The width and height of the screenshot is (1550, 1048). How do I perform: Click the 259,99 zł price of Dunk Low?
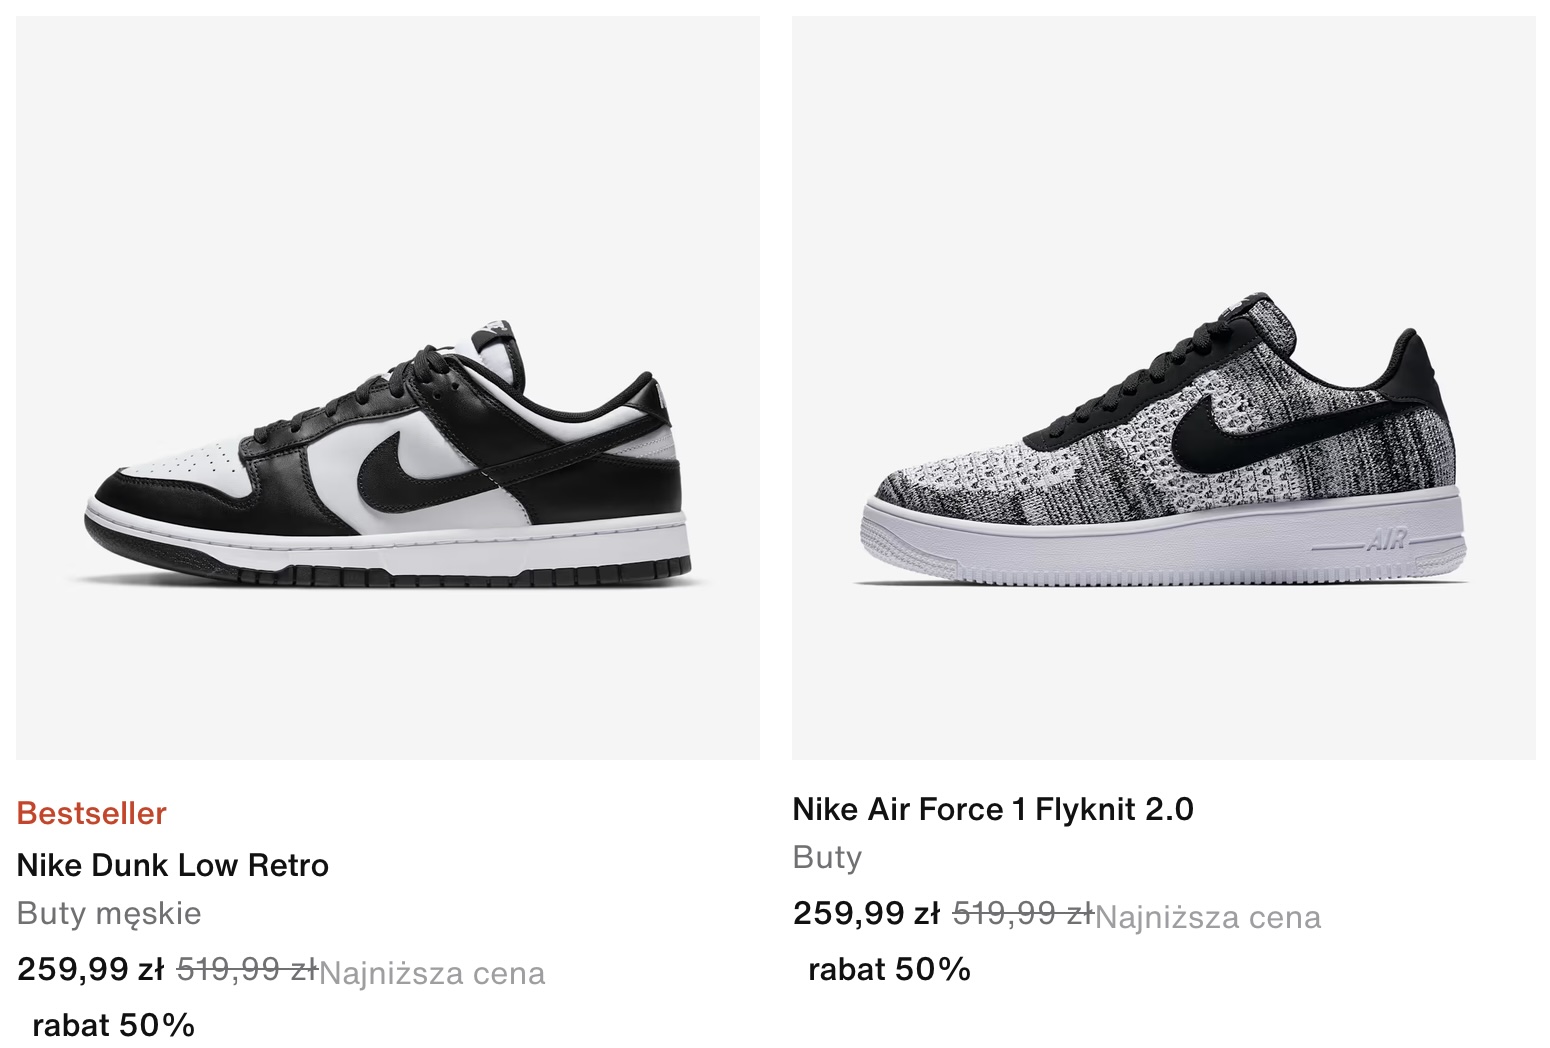coord(91,969)
